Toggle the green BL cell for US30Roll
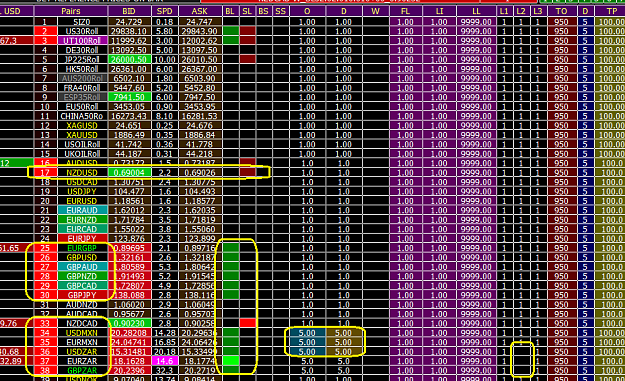 coord(231,31)
